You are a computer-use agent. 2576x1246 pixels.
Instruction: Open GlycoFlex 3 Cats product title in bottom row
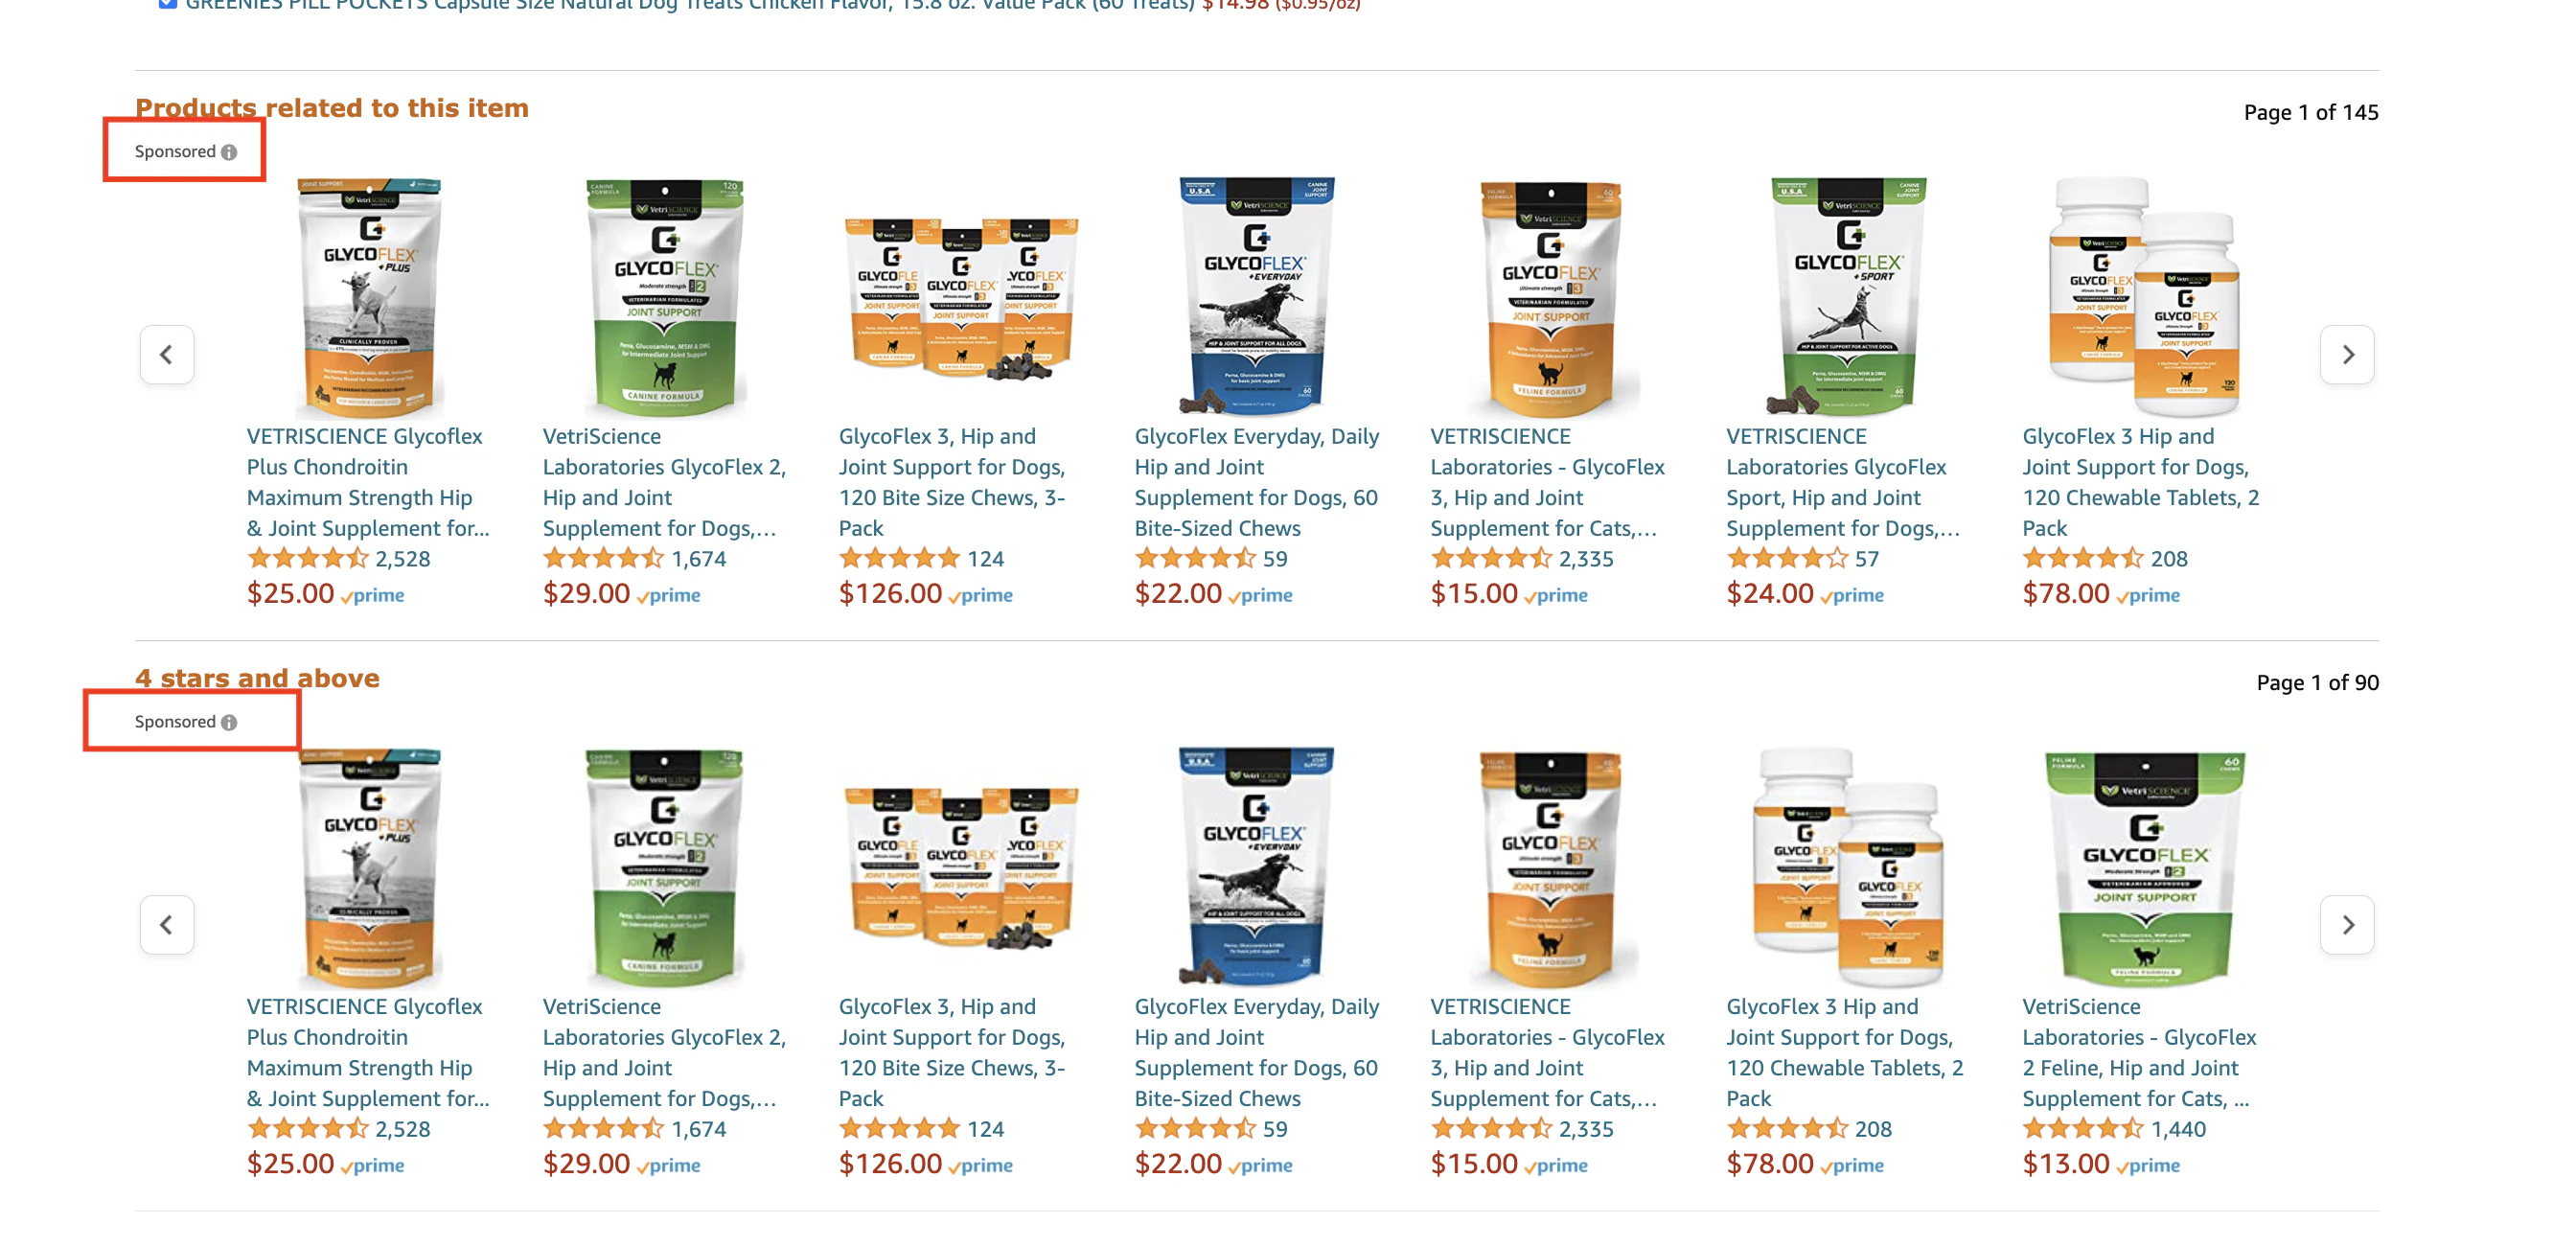click(1547, 1052)
